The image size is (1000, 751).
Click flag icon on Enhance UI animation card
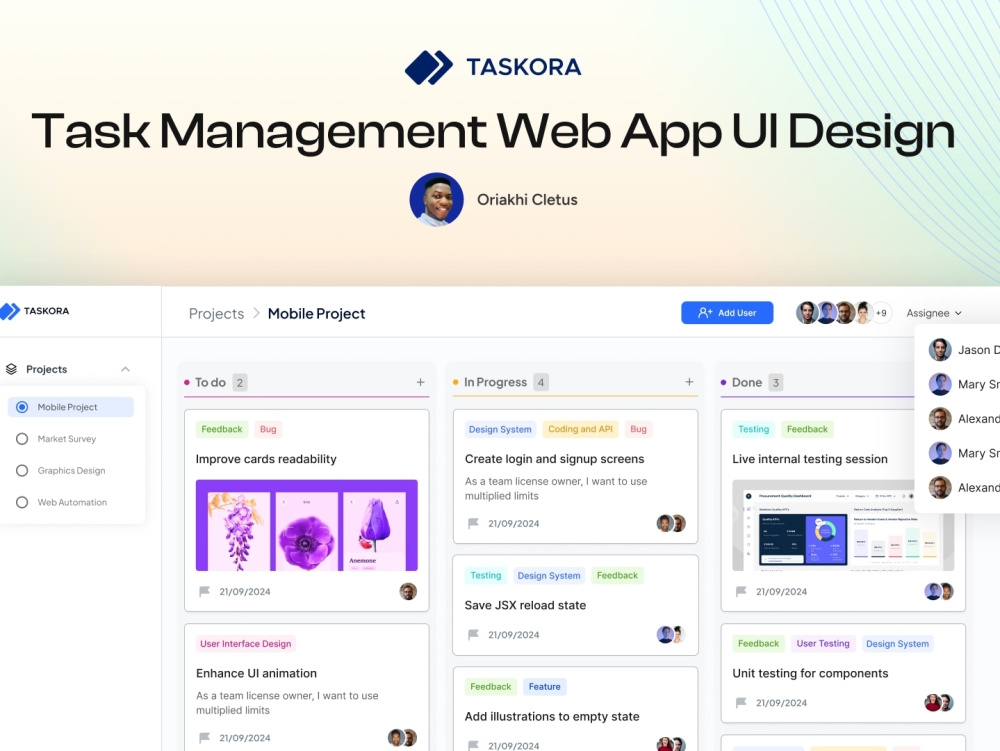coord(205,738)
